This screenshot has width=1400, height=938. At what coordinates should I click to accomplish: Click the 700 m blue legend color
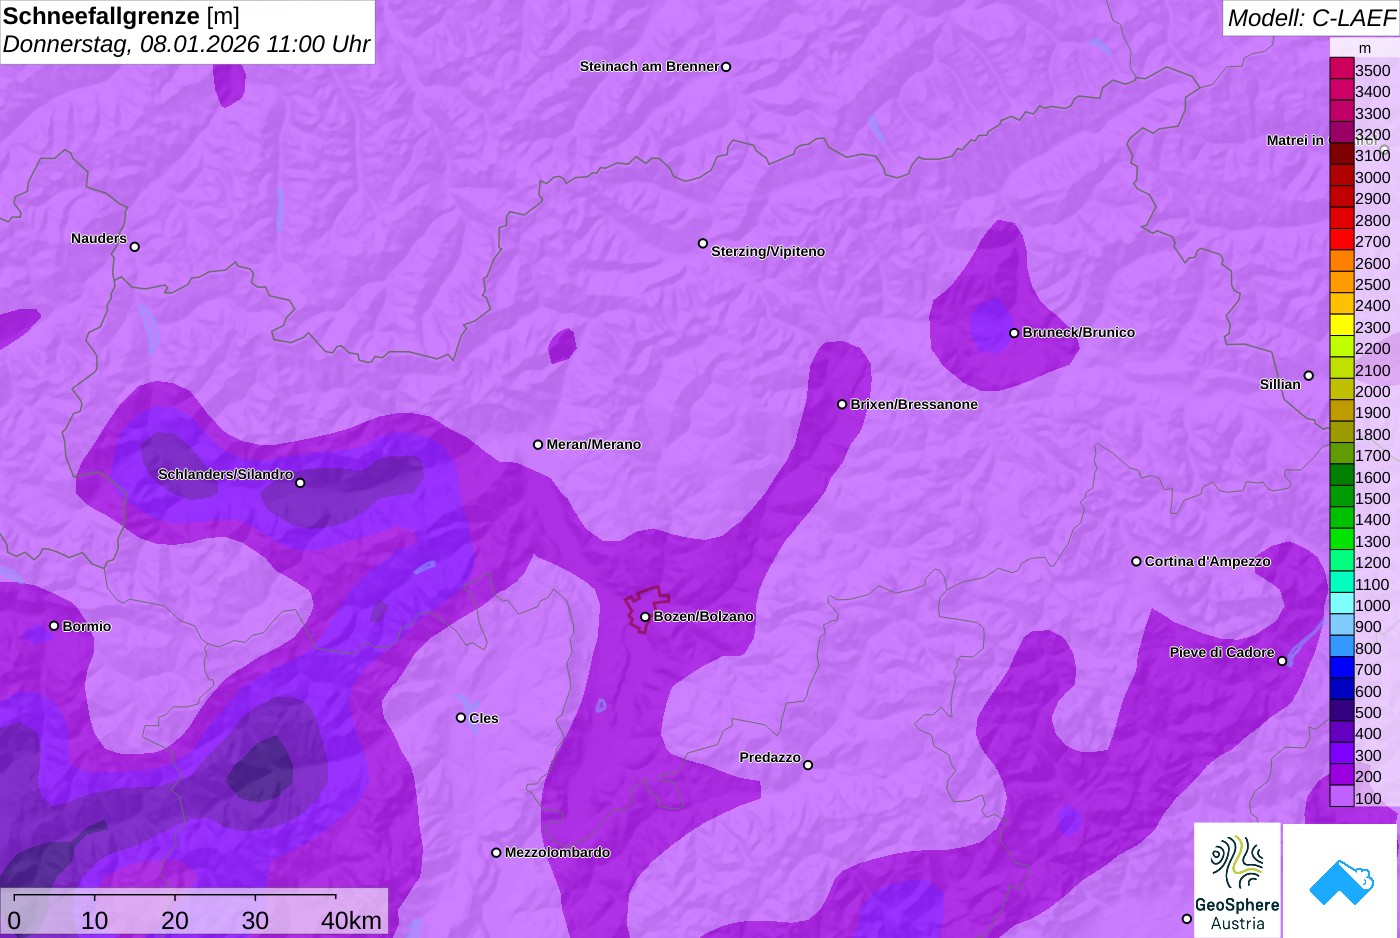click(x=1341, y=668)
